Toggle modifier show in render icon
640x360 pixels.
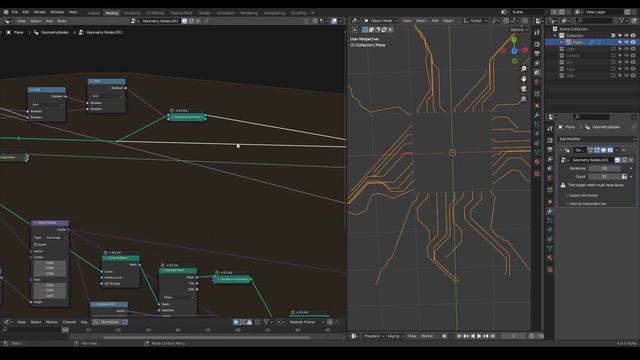[610, 150]
